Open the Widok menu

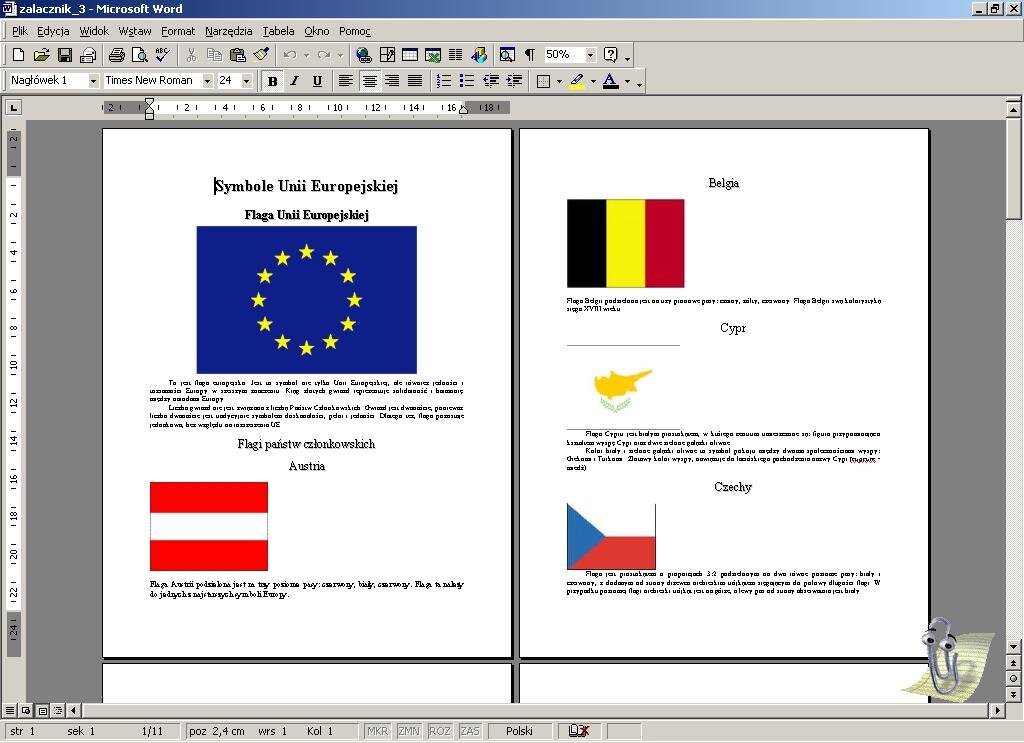[x=94, y=31]
